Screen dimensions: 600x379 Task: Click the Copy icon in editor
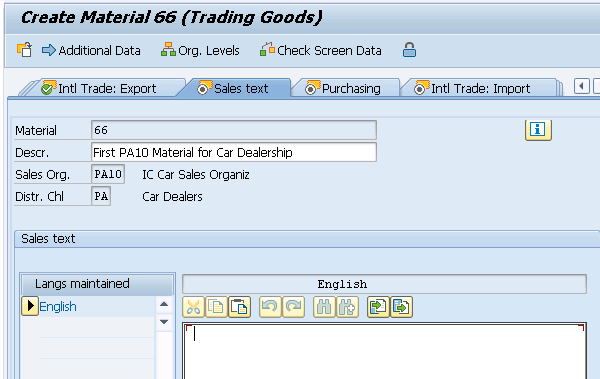[x=216, y=307]
